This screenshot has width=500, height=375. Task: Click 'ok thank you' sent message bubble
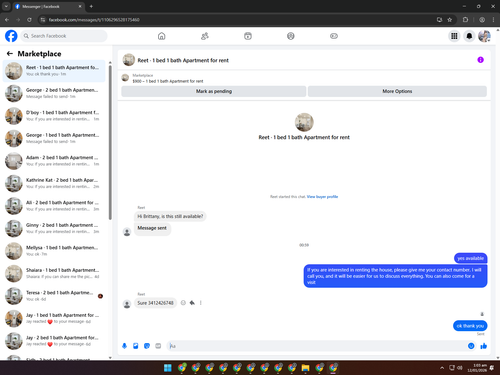[470, 326]
